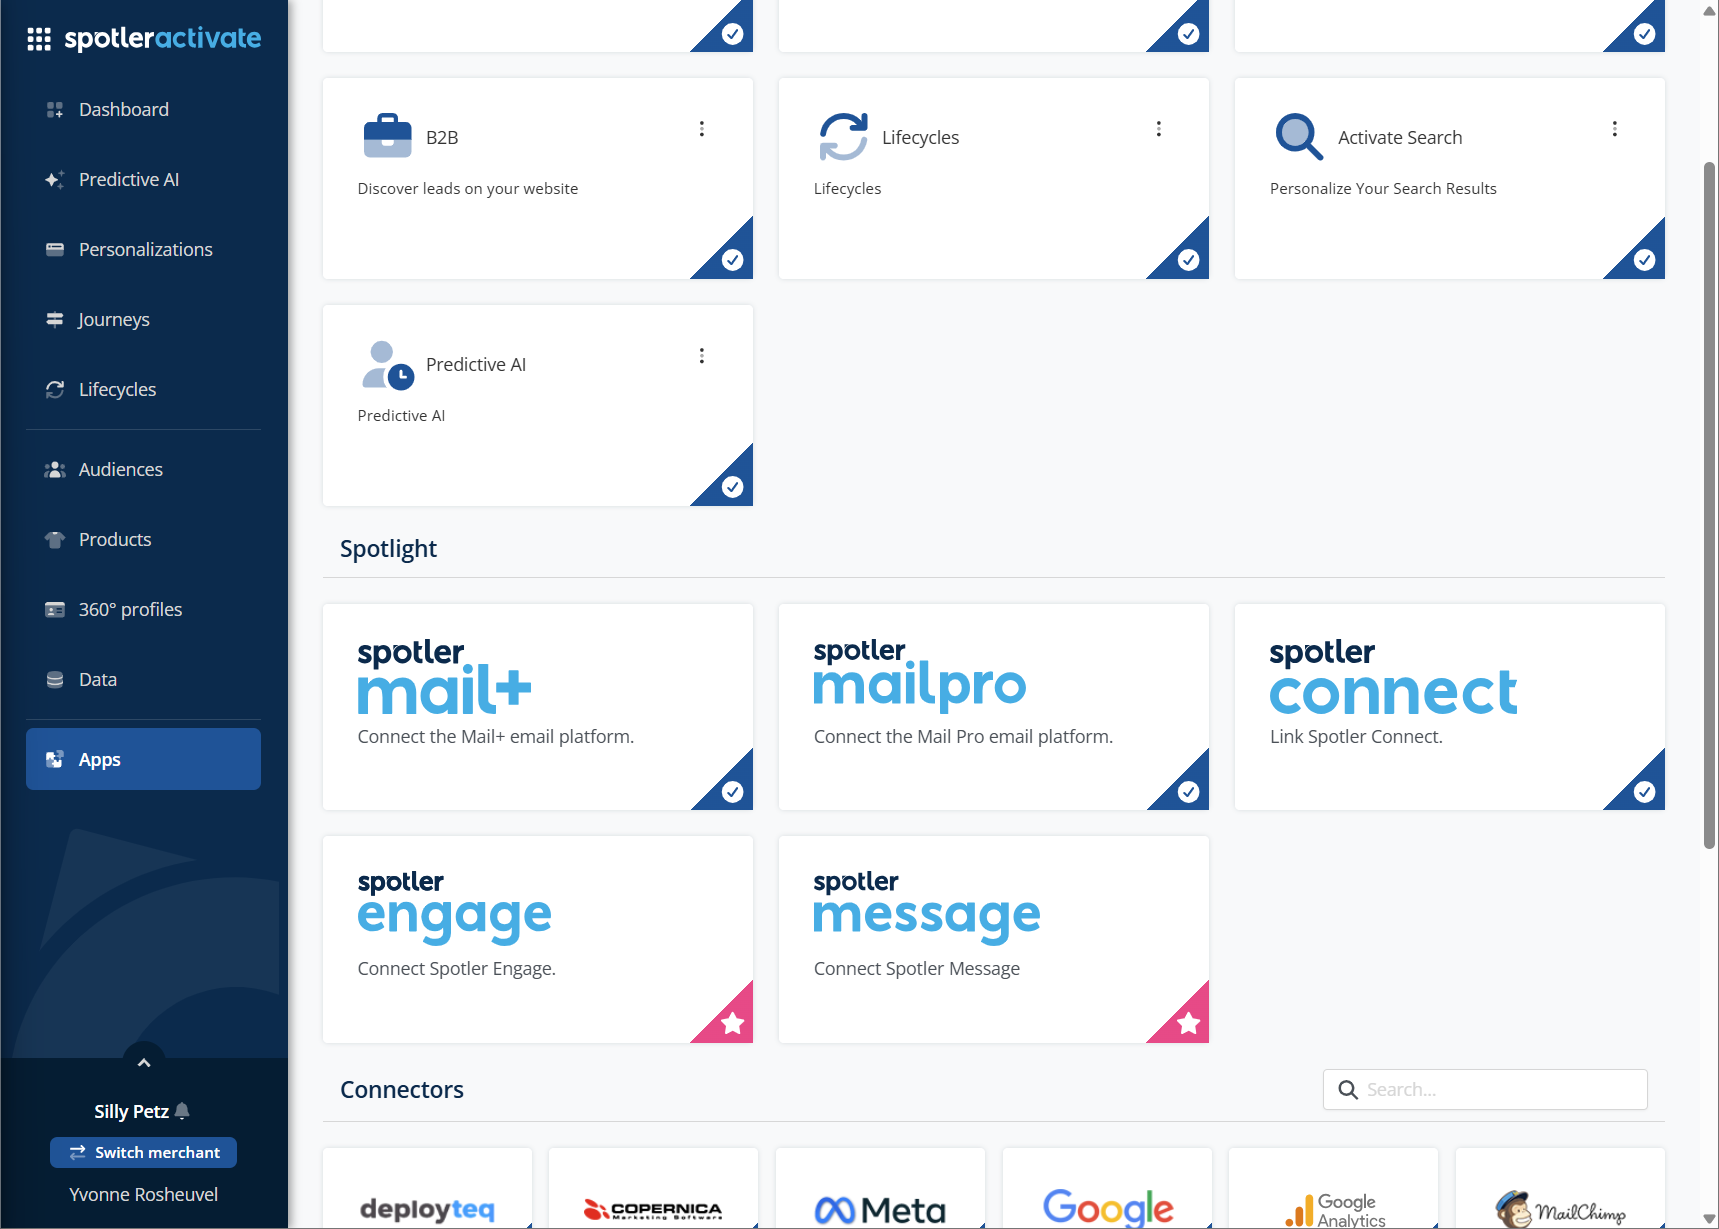Viewport: 1719px width, 1229px height.
Task: Go to 360° profiles
Action: (143, 609)
